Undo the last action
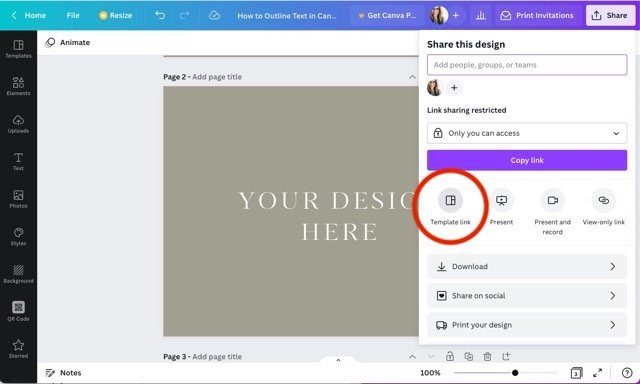 tap(160, 16)
